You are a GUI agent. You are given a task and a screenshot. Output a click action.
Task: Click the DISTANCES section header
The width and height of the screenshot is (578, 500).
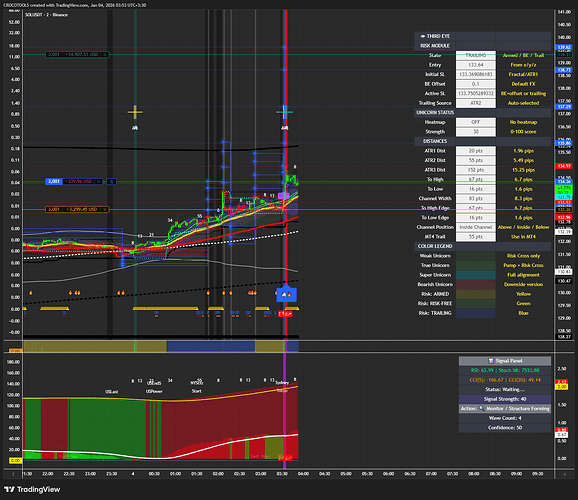click(435, 141)
